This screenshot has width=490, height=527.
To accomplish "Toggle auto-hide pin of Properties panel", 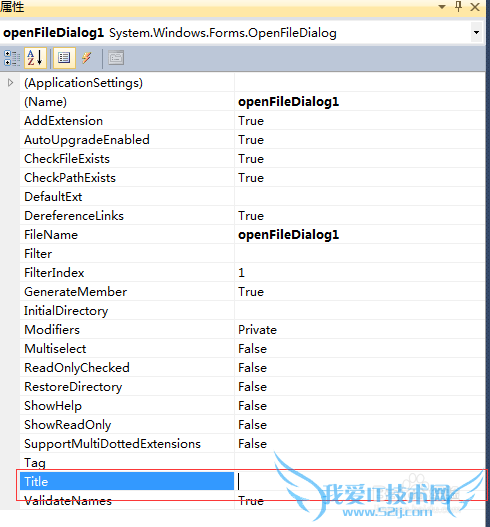I will click(458, 7).
